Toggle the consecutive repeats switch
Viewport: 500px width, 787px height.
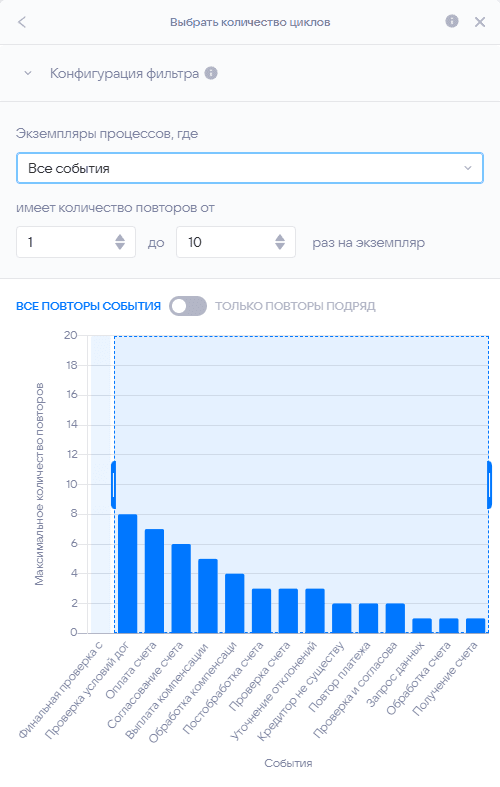click(x=188, y=306)
